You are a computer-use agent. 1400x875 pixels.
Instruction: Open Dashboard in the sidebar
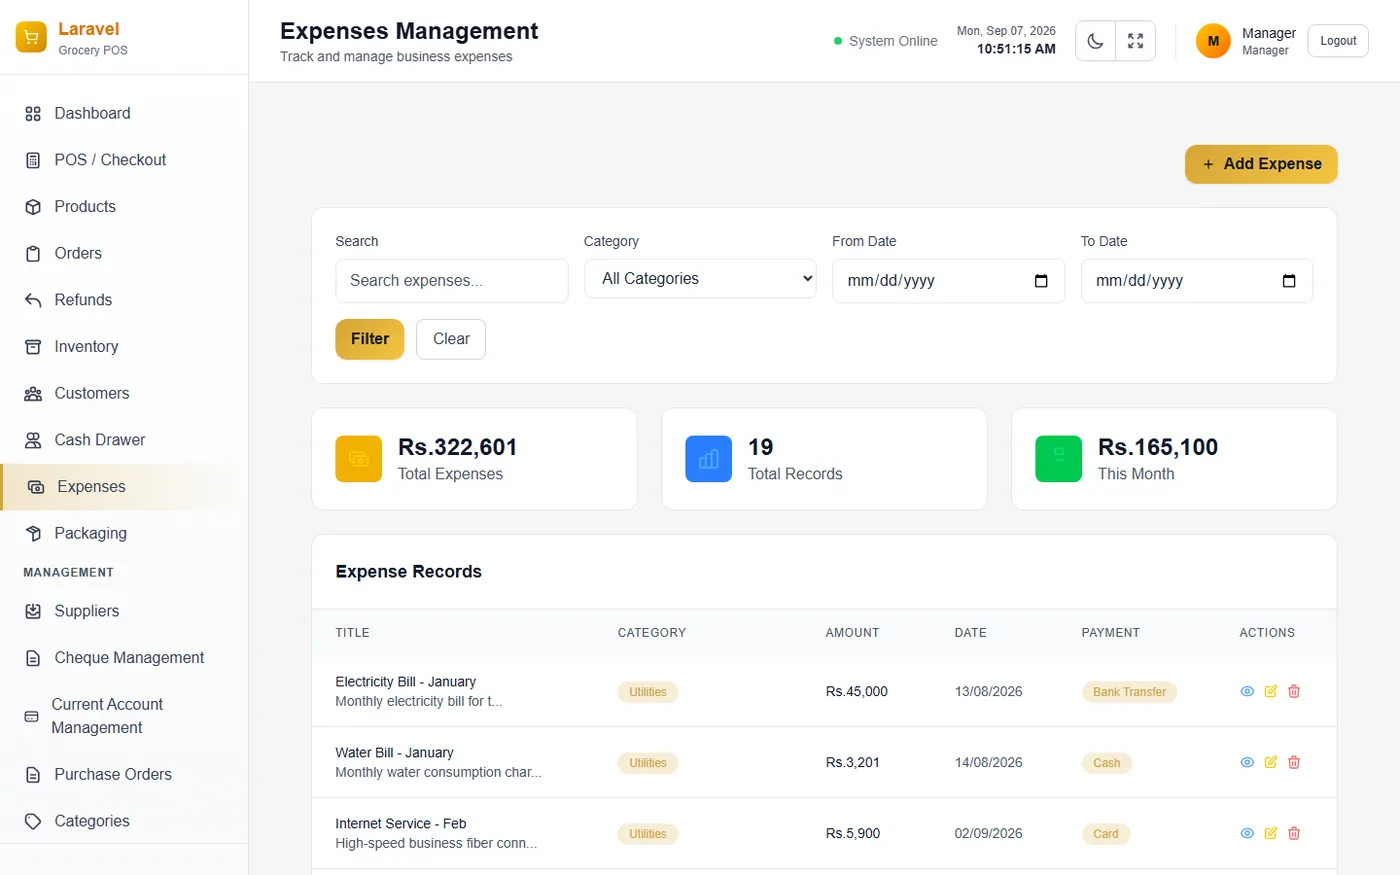[124, 113]
